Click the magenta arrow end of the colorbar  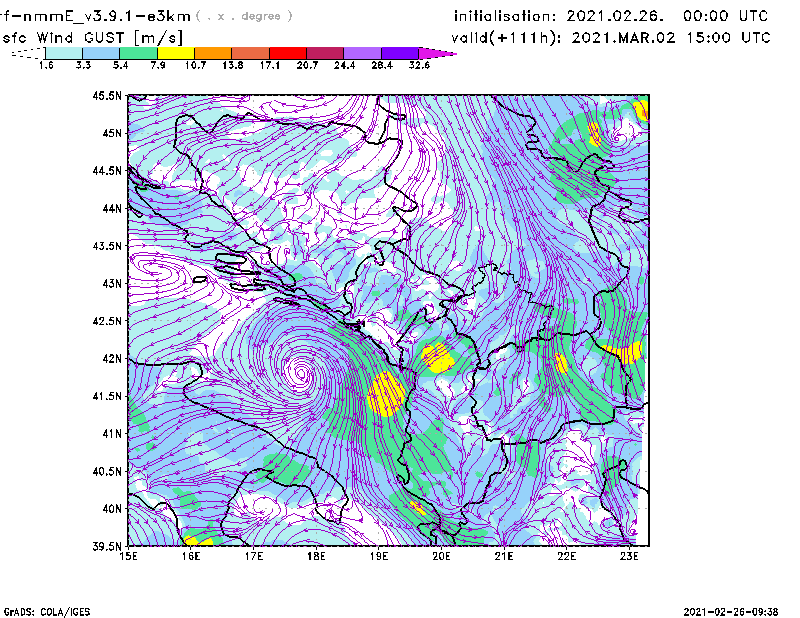coord(437,53)
